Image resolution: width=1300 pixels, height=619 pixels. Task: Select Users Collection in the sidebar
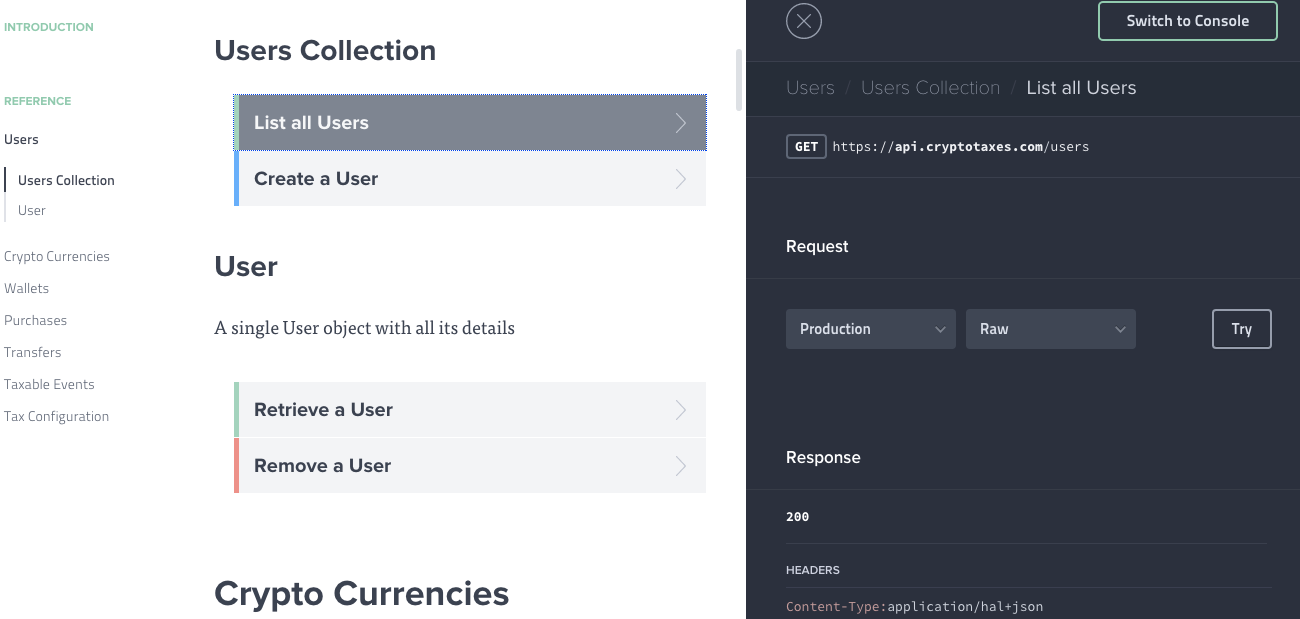pyautogui.click(x=66, y=181)
